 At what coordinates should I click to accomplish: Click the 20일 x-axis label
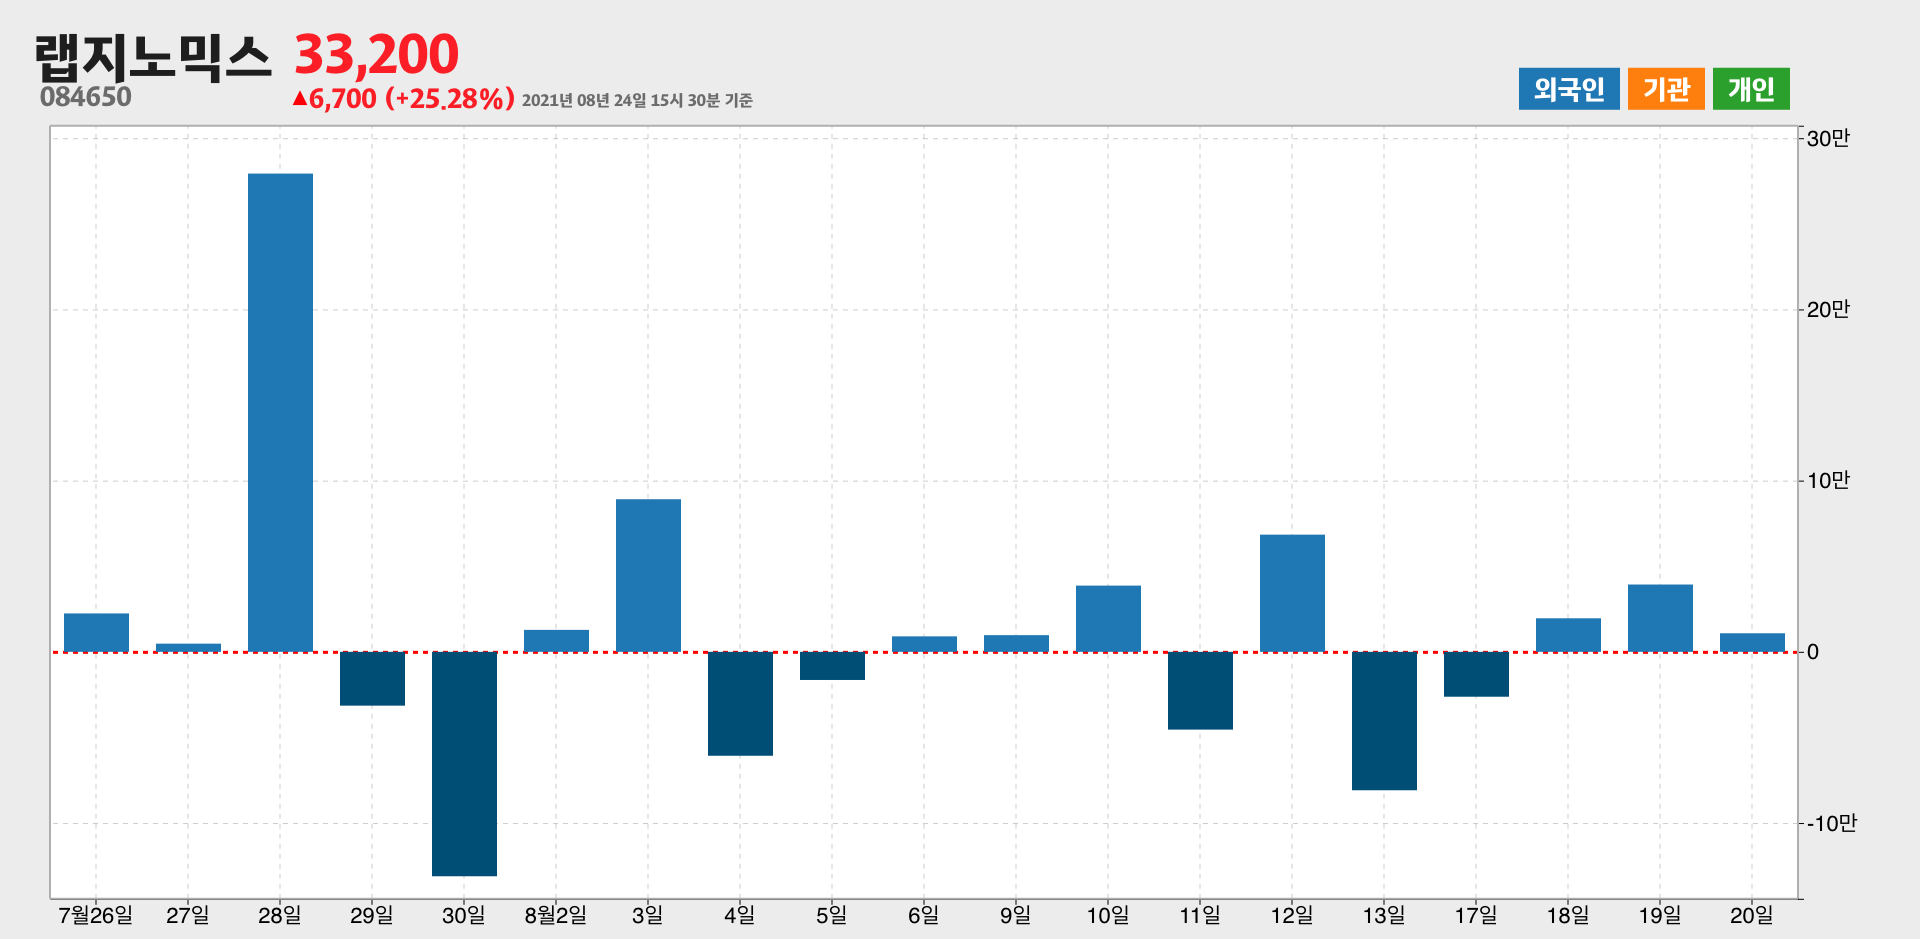[x=1752, y=915]
